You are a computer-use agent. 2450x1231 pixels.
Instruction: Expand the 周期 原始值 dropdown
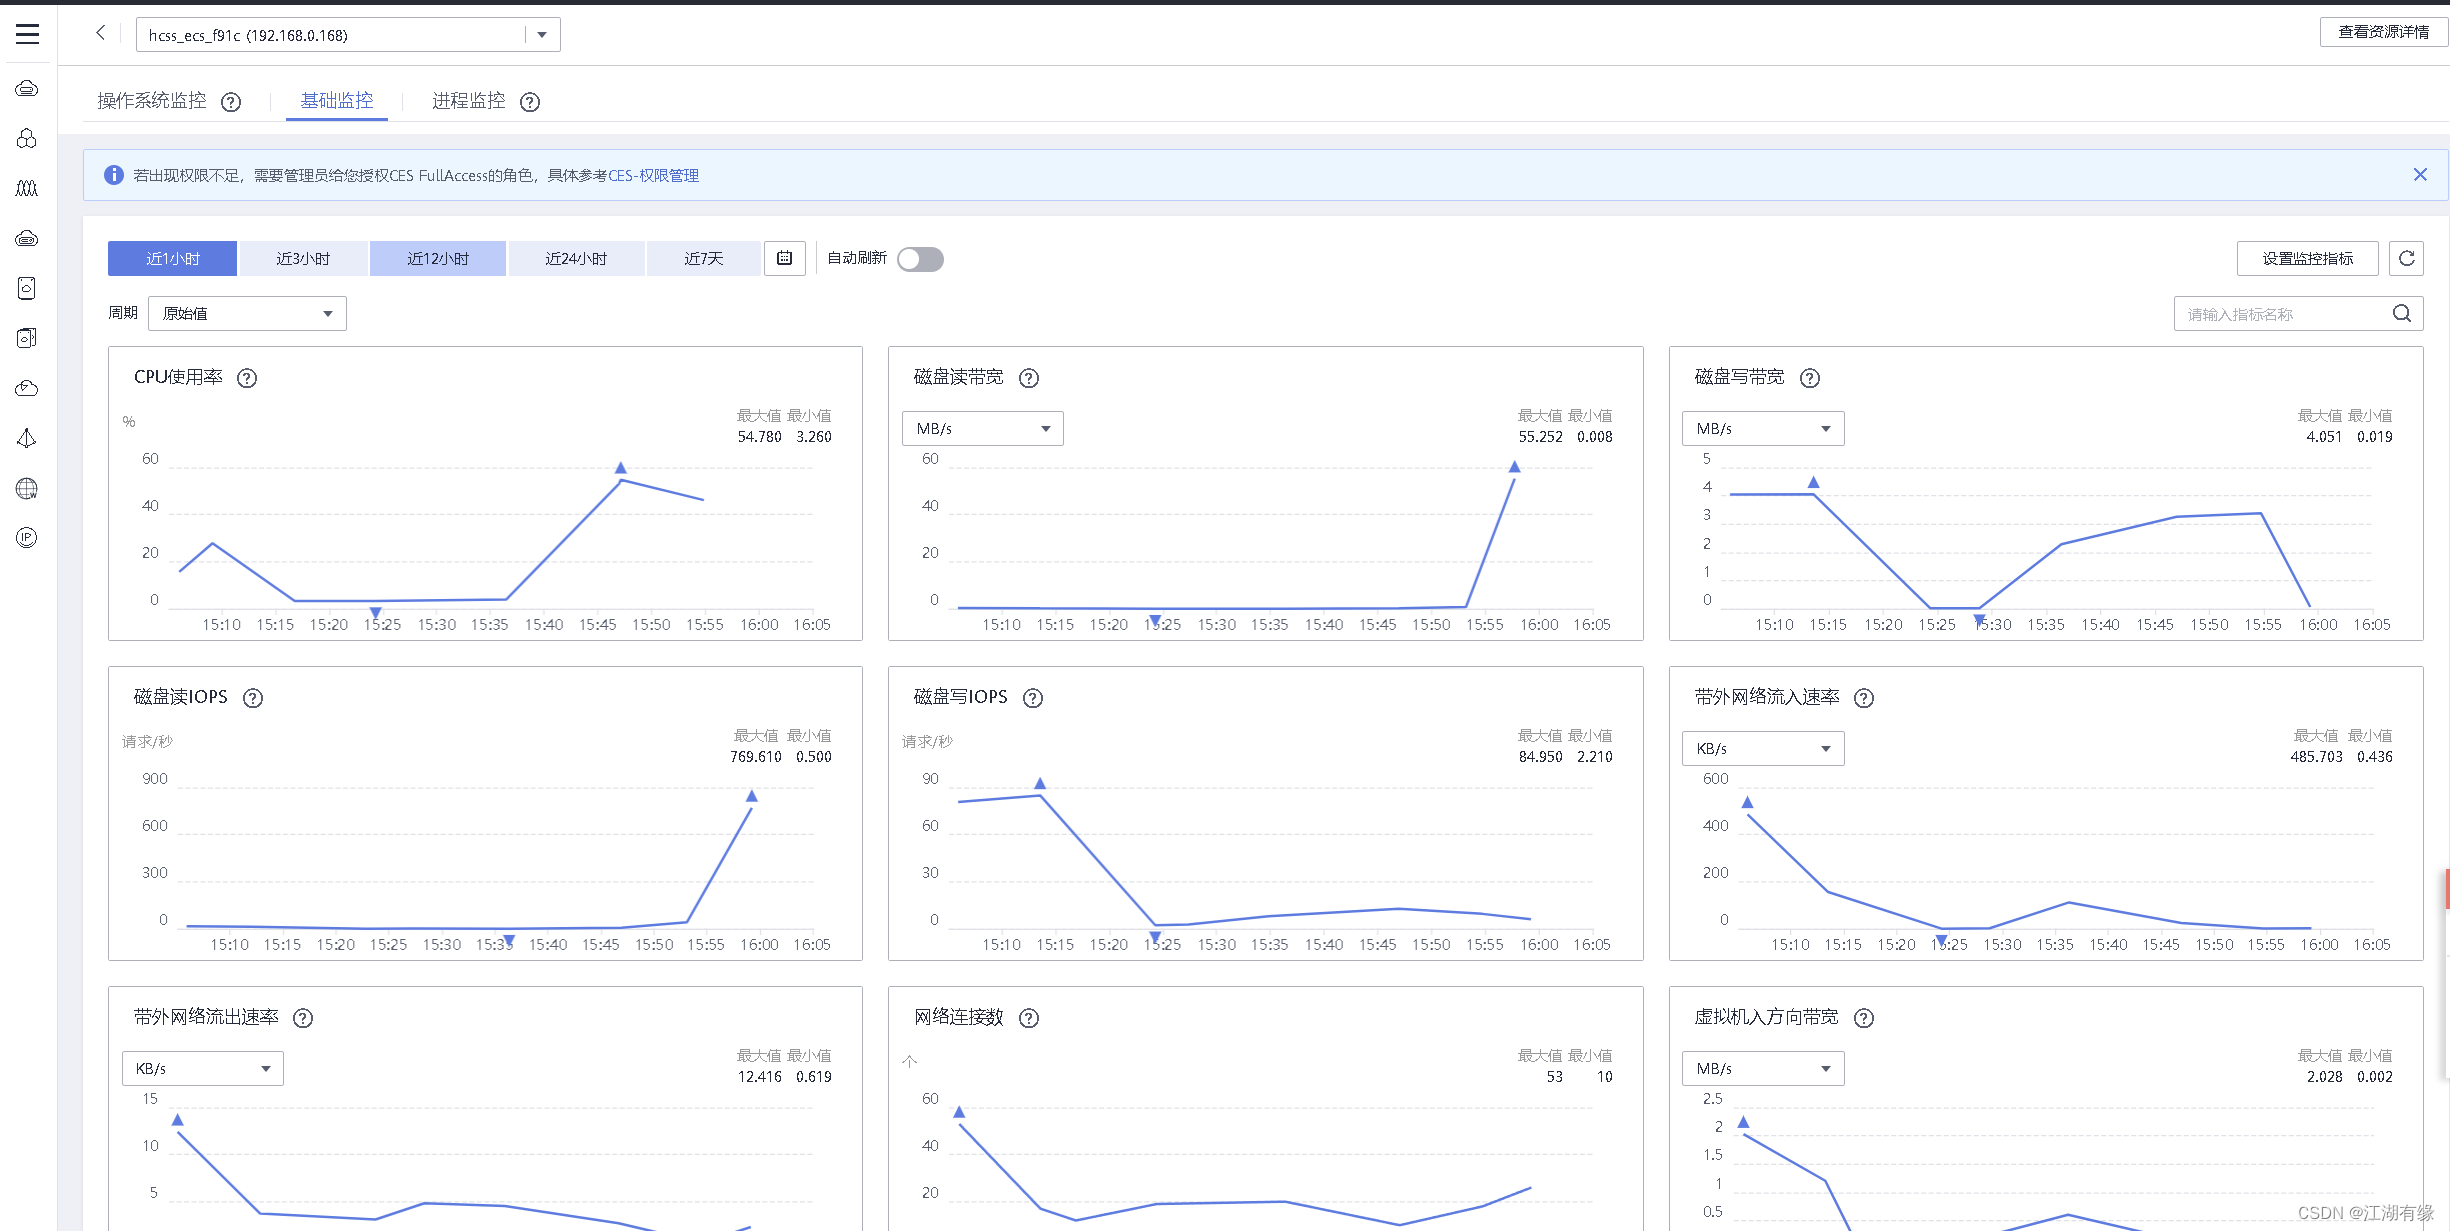247,314
